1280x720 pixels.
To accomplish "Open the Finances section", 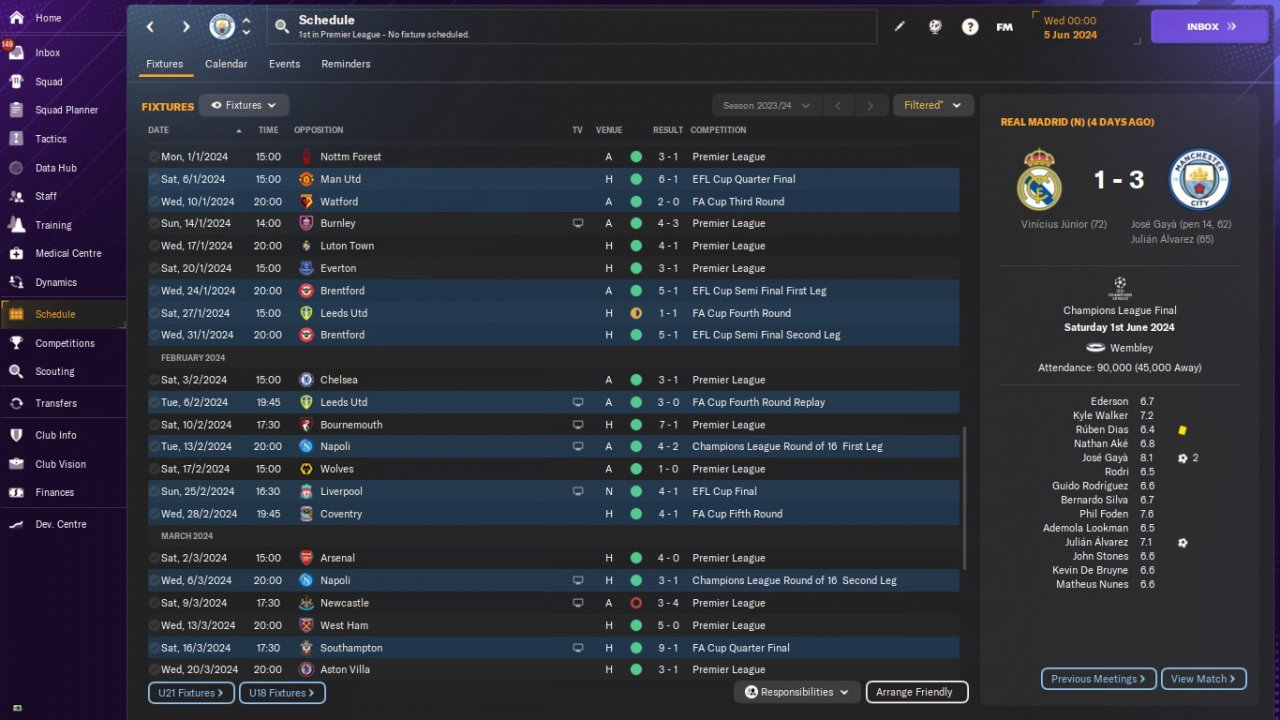I will pyautogui.click(x=54, y=492).
